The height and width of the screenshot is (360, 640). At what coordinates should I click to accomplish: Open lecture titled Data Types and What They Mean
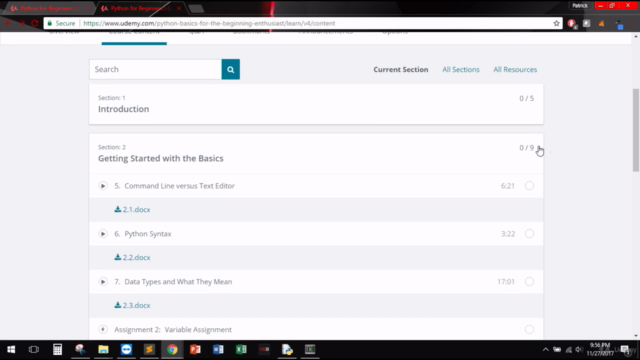[178, 282]
